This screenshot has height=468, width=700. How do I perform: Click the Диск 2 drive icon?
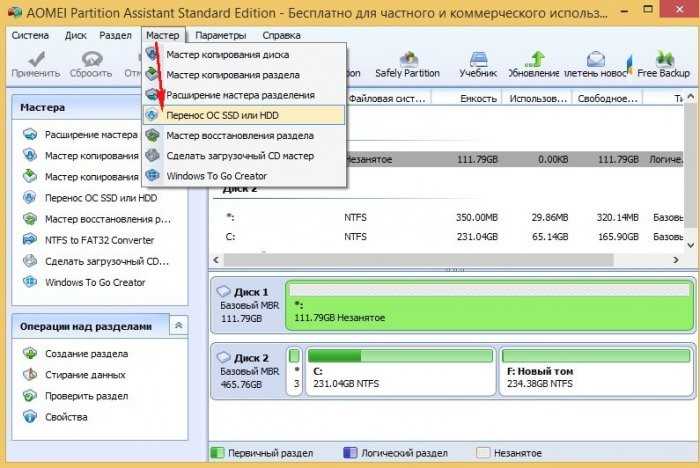[x=223, y=357]
